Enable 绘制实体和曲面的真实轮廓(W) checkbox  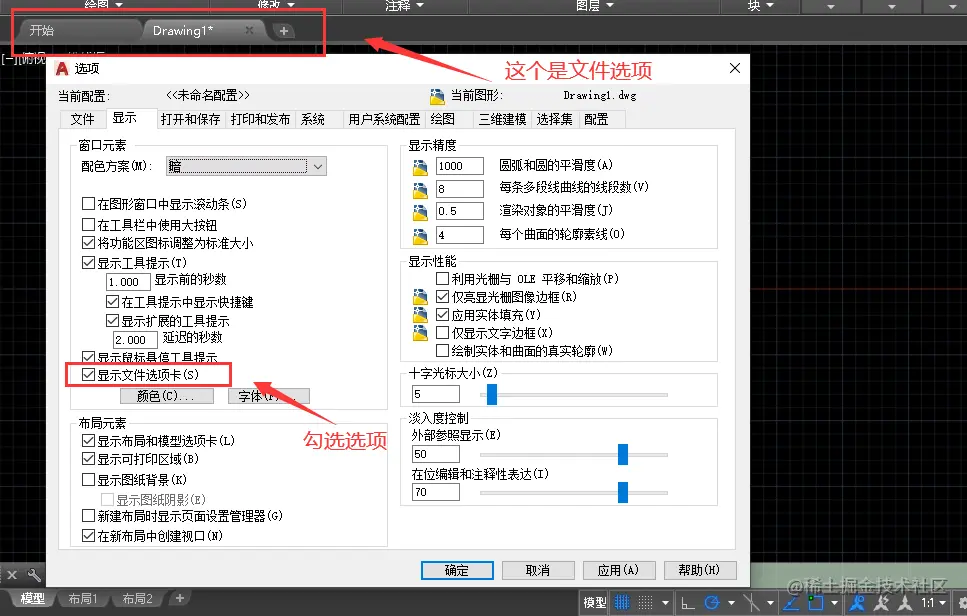pyautogui.click(x=442, y=351)
